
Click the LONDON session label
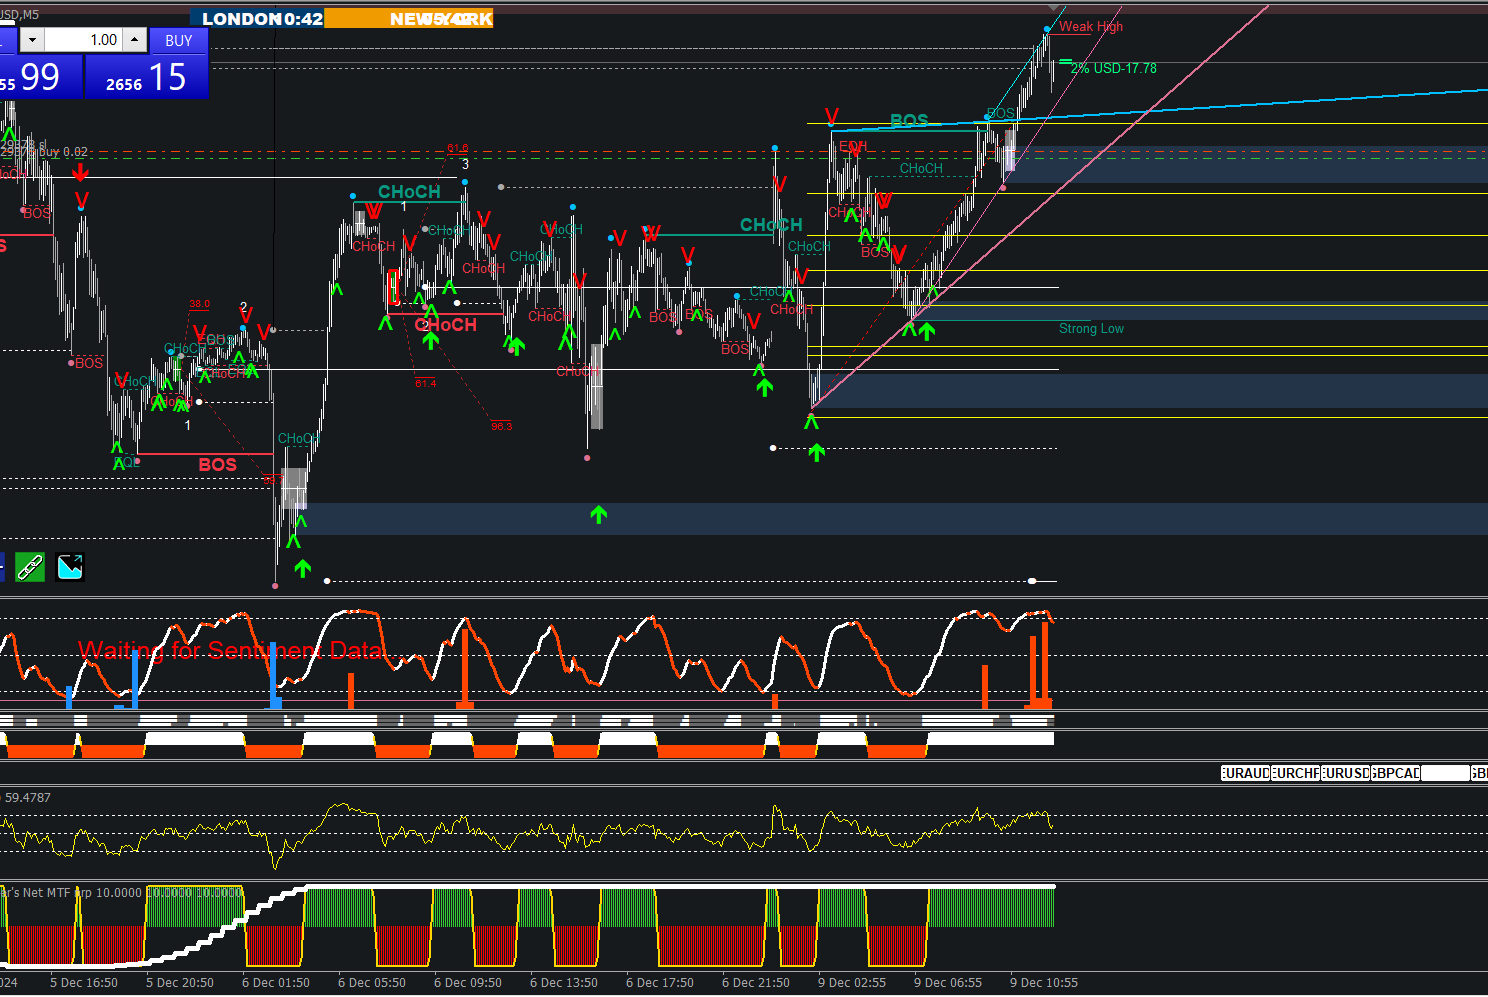(x=242, y=19)
